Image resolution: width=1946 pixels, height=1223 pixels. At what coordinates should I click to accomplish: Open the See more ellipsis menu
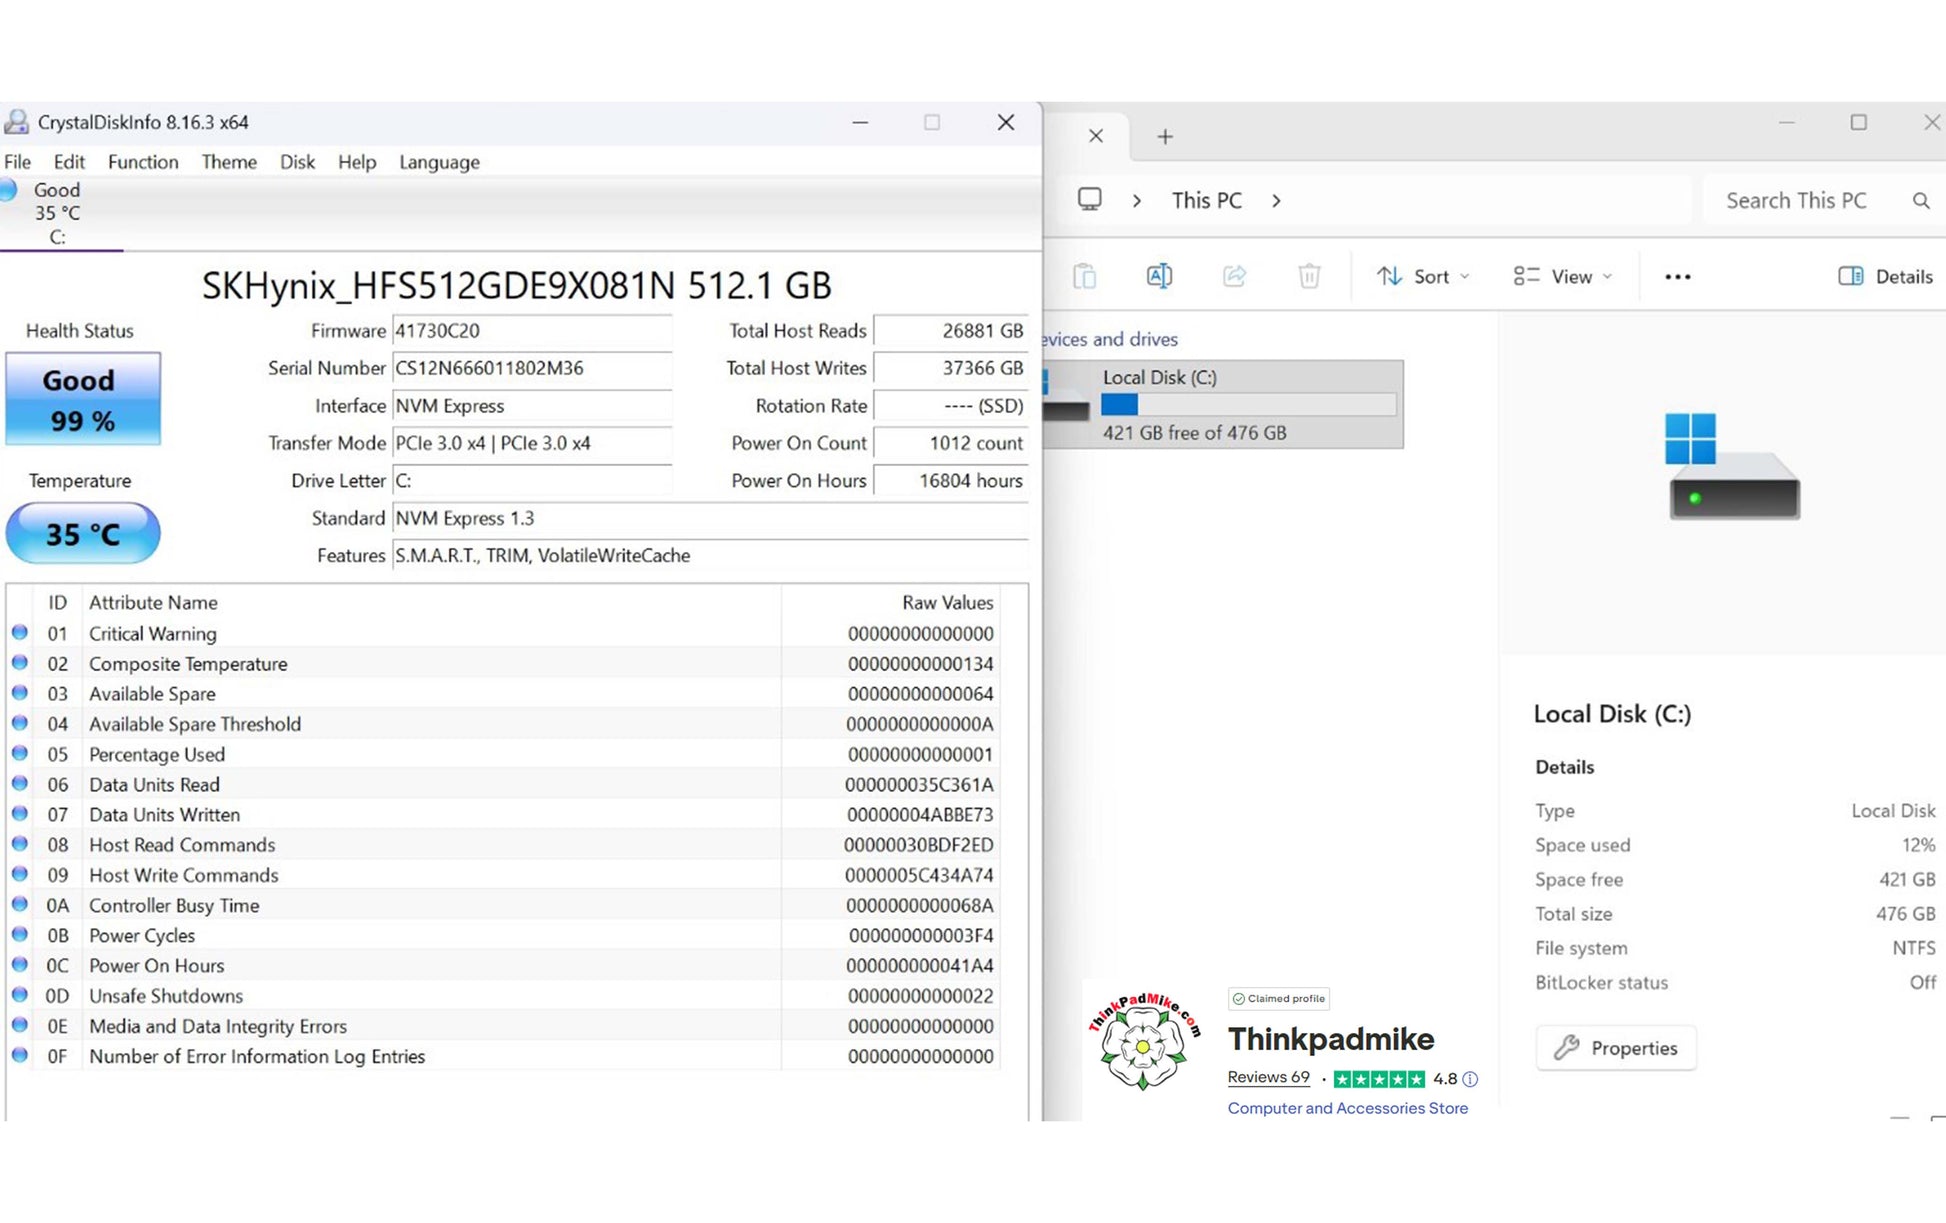[1677, 277]
